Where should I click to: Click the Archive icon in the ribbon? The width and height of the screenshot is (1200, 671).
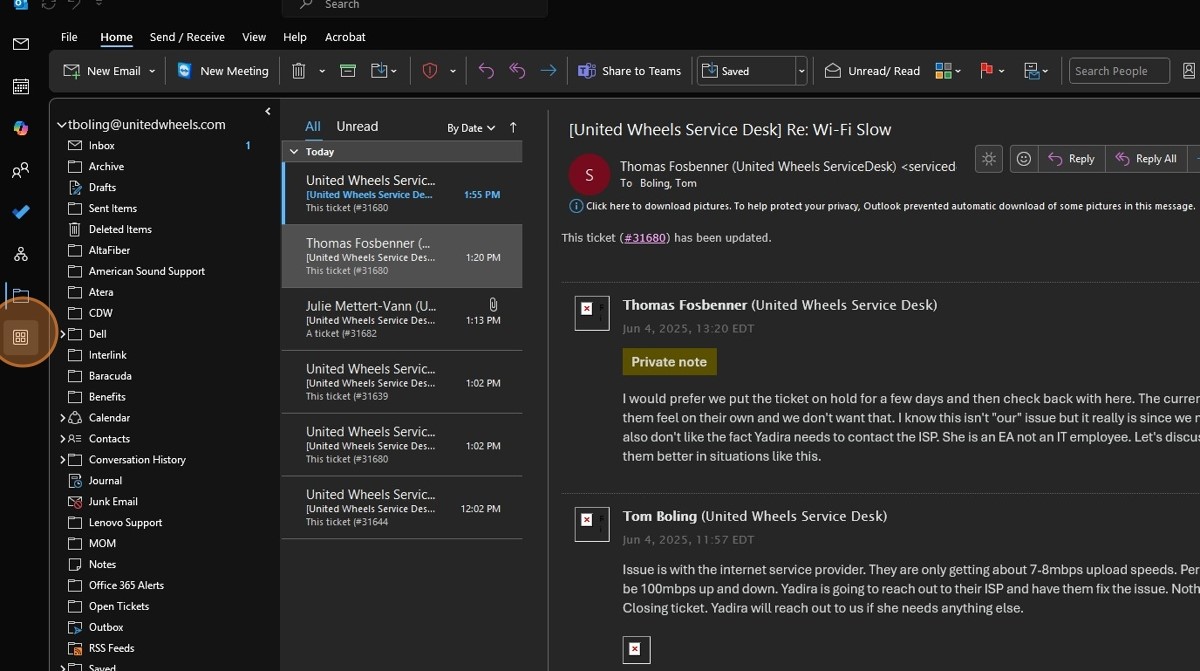[347, 71]
